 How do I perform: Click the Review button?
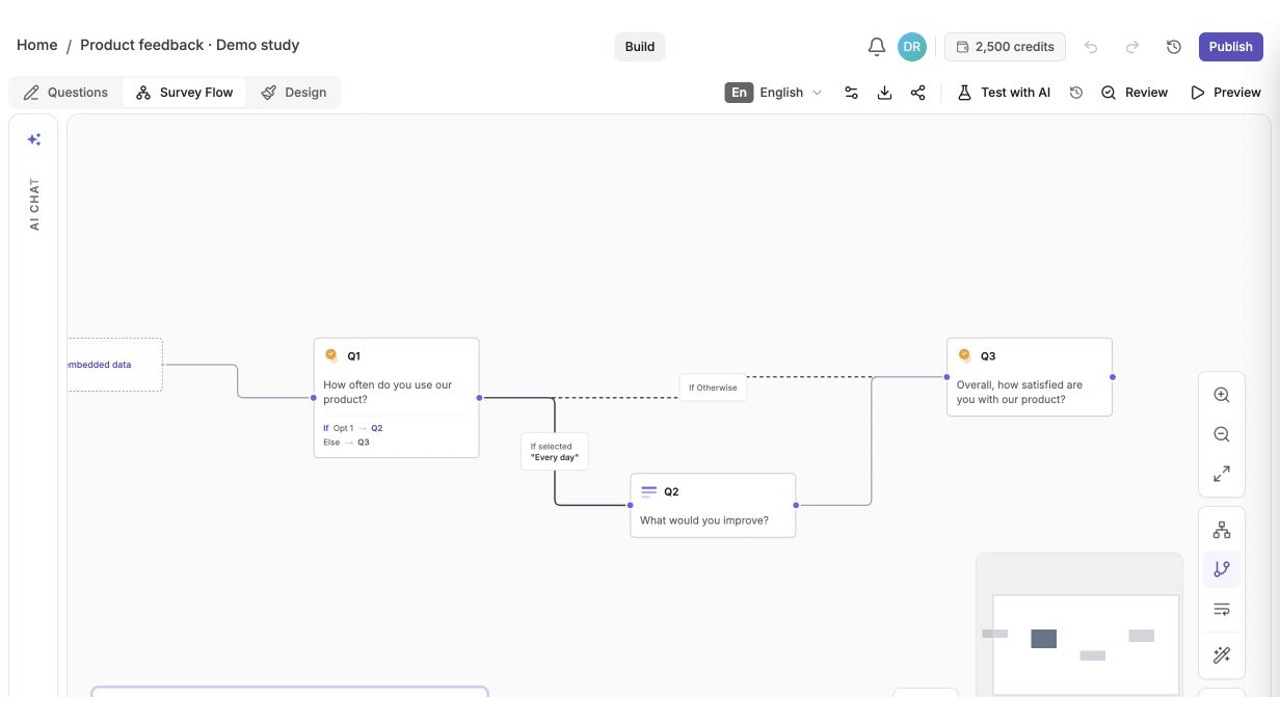[x=1134, y=92]
